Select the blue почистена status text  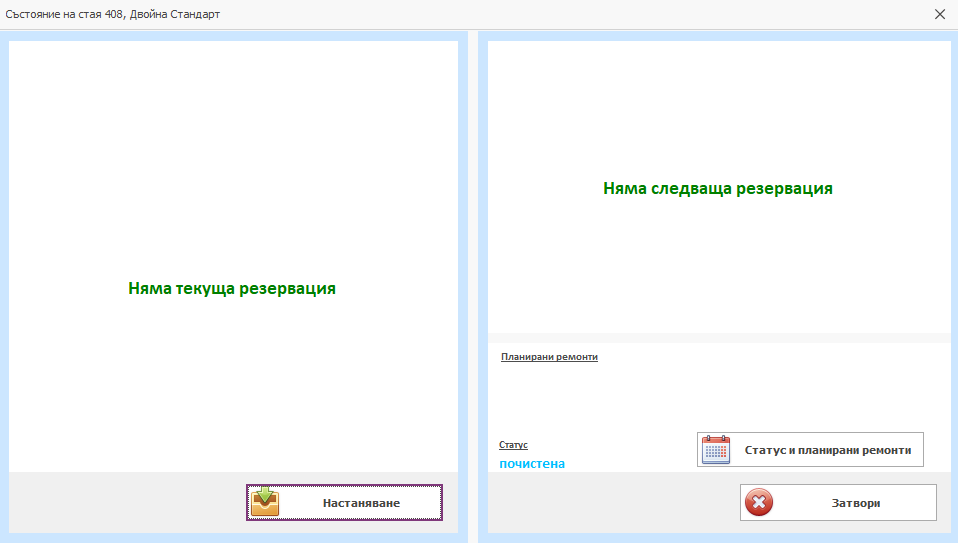(x=532, y=464)
